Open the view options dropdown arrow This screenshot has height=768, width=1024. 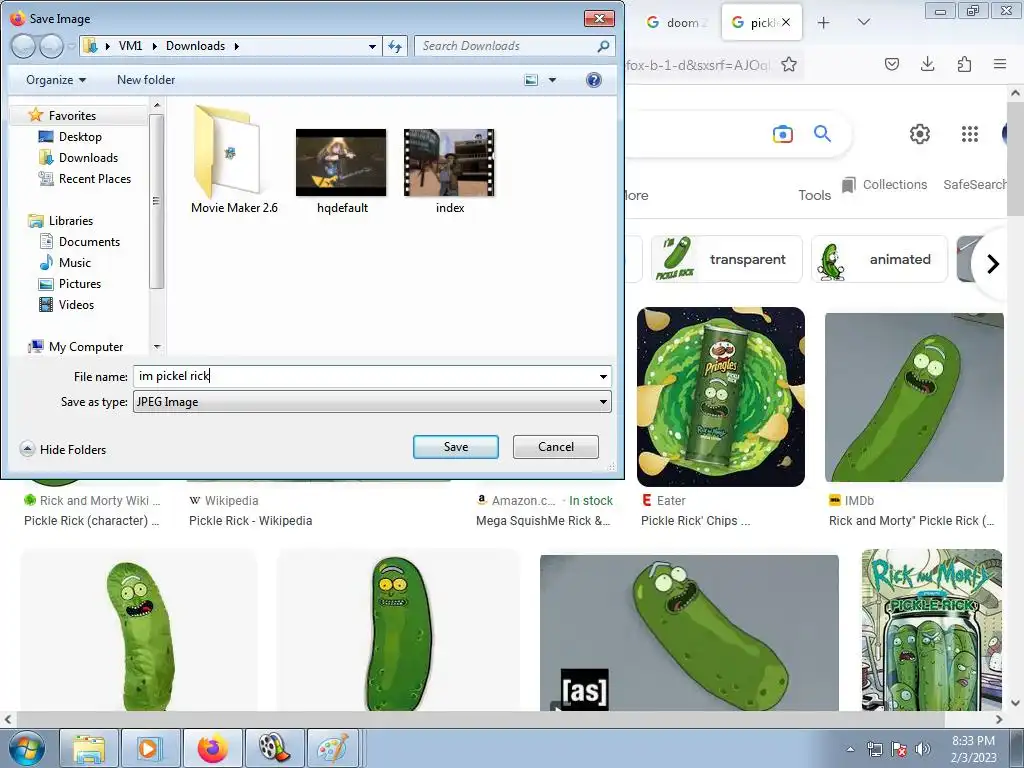(552, 80)
